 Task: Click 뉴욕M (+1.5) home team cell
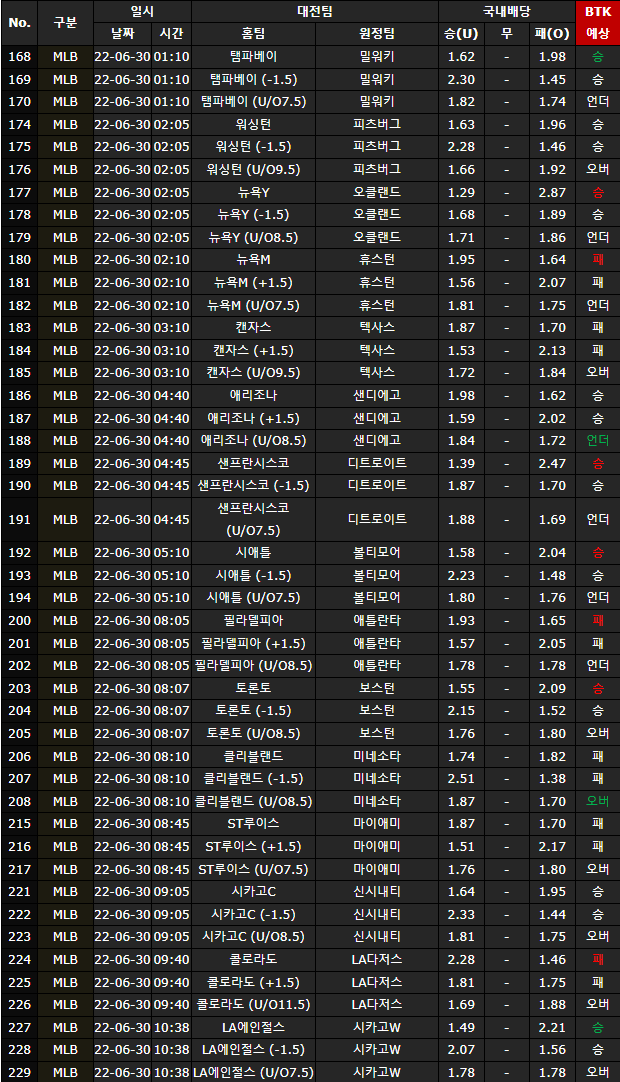(253, 283)
